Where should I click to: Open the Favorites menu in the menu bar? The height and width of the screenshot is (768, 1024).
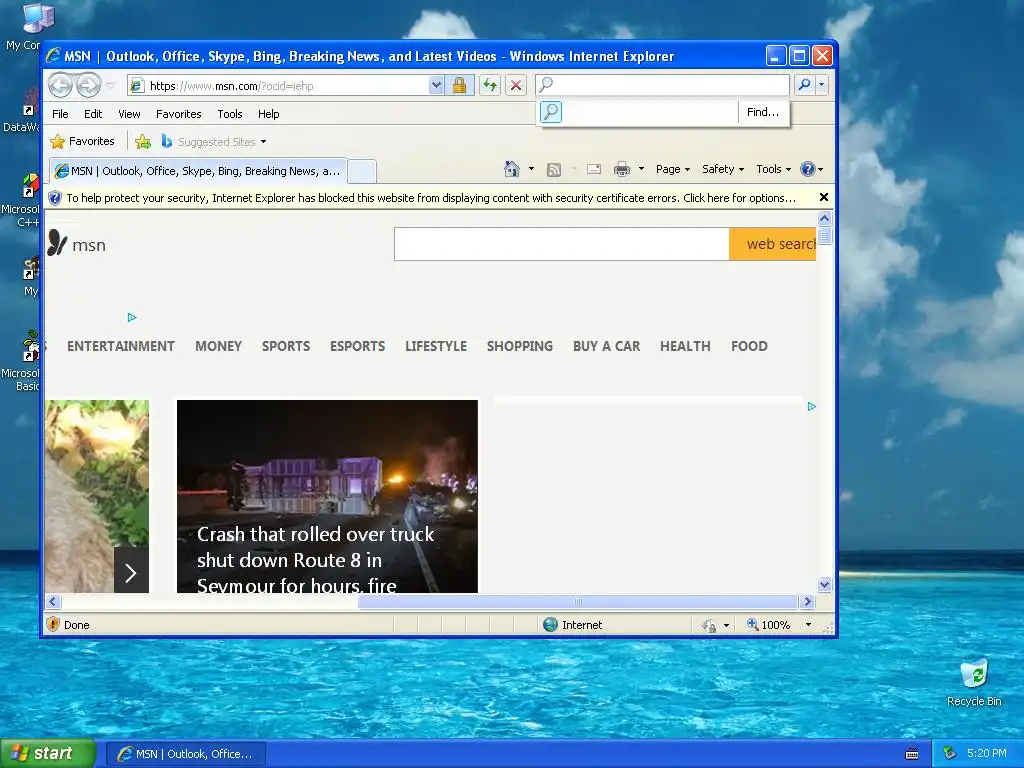click(178, 114)
